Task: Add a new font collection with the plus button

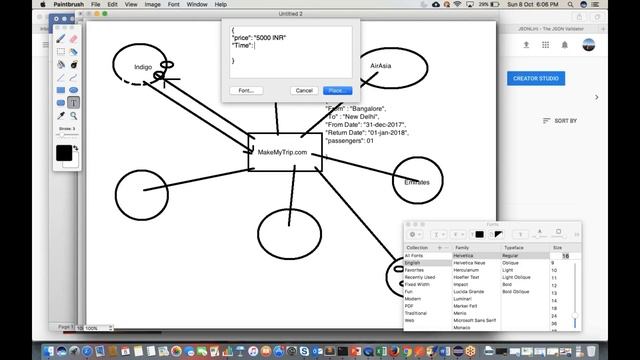Action: click(x=440, y=248)
